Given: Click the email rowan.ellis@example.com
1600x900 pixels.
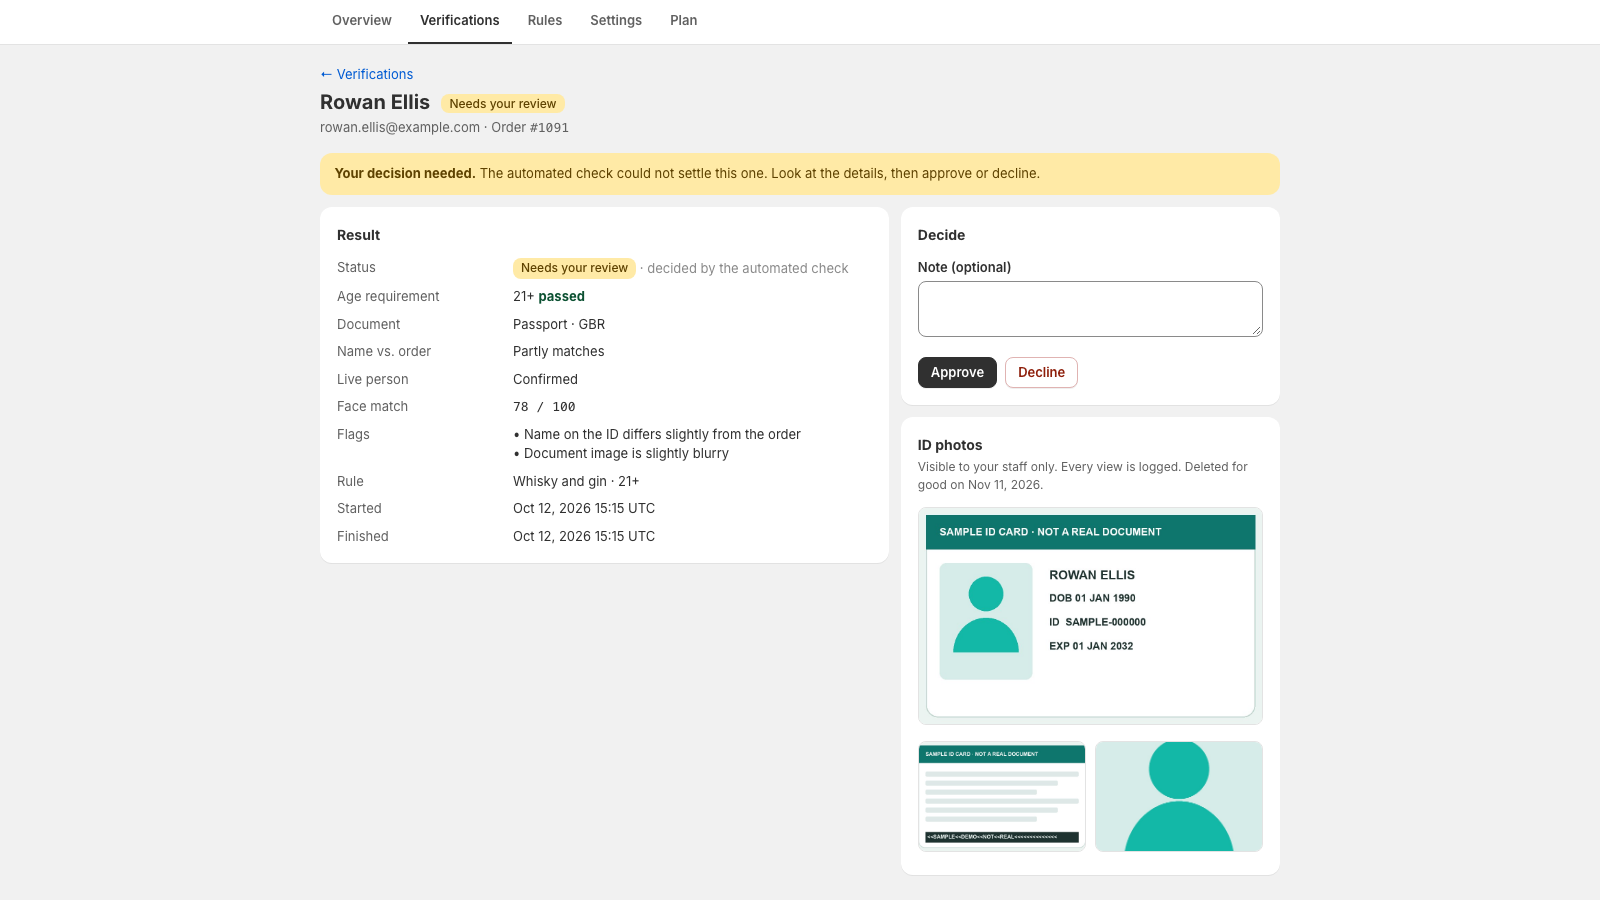Looking at the screenshot, I should point(400,127).
